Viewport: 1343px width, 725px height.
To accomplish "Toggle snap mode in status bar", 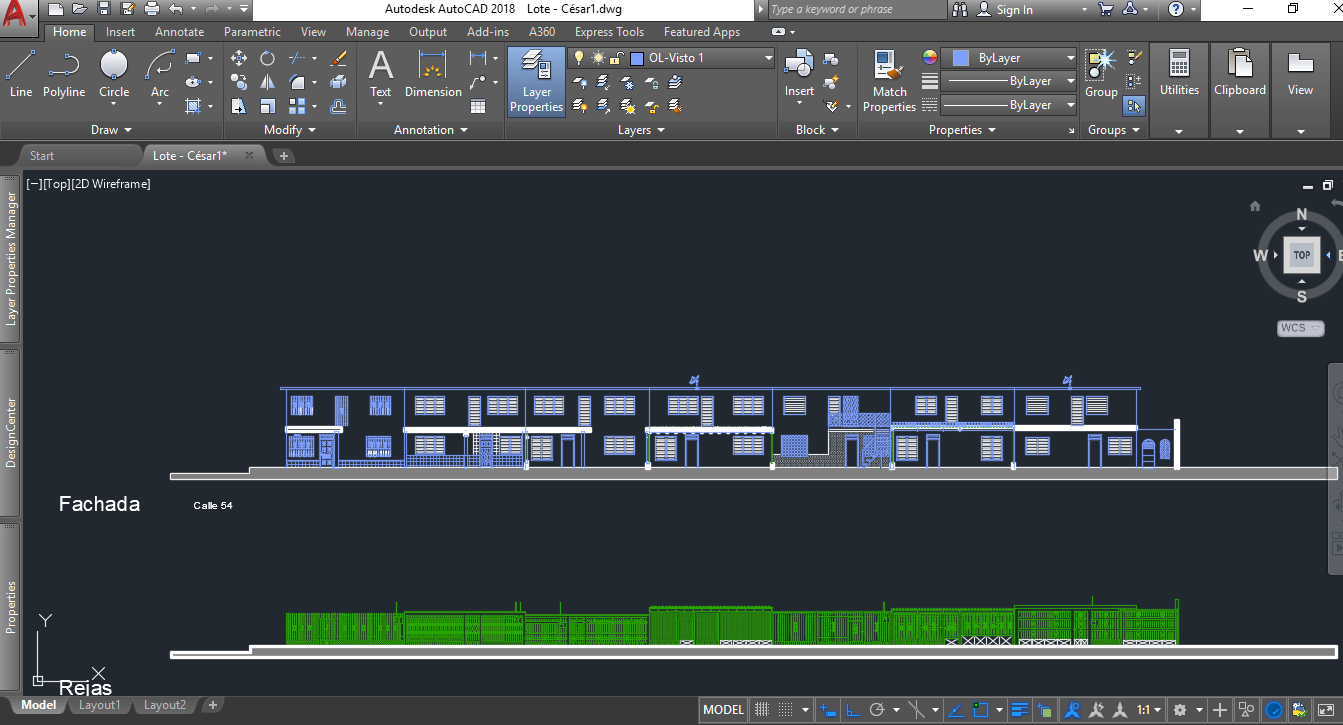I will click(786, 710).
